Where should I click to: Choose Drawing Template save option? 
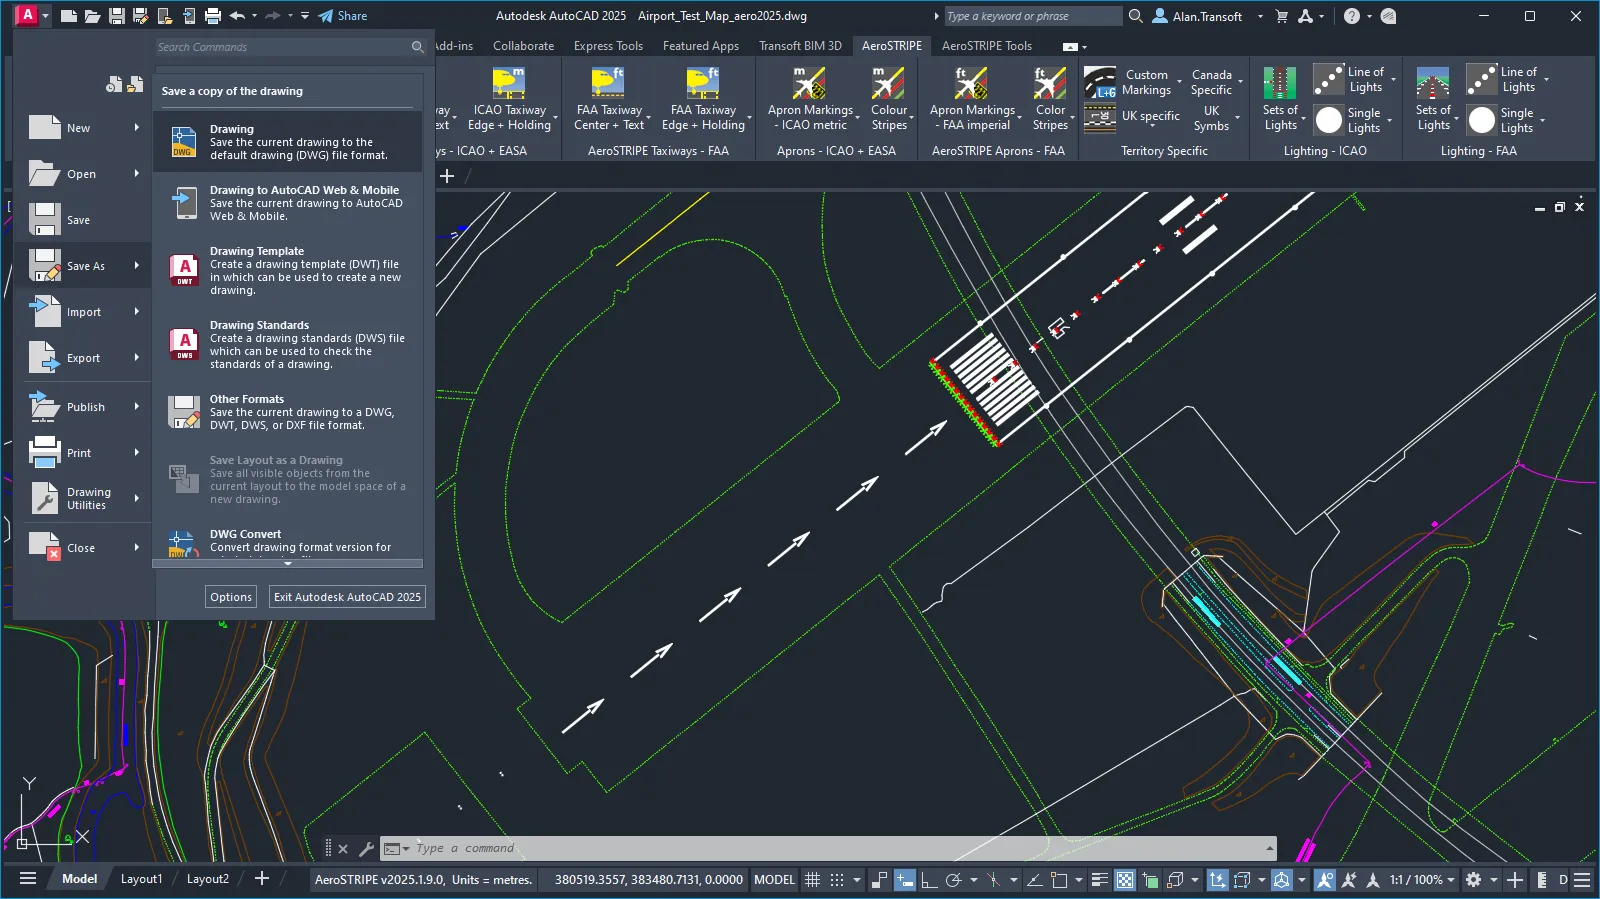(288, 270)
